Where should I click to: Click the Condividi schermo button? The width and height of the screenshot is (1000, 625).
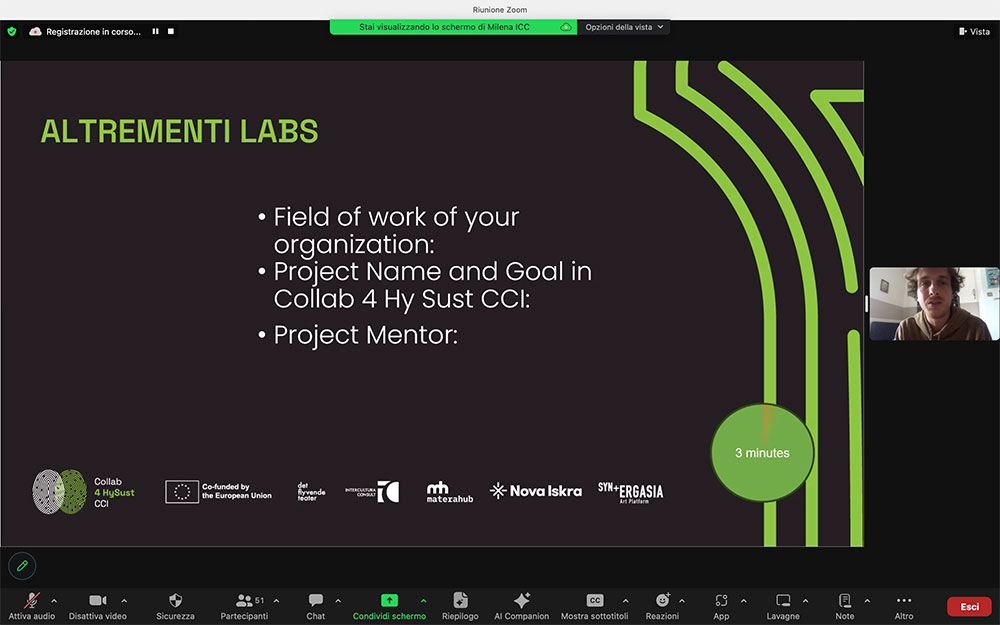[x=389, y=605]
